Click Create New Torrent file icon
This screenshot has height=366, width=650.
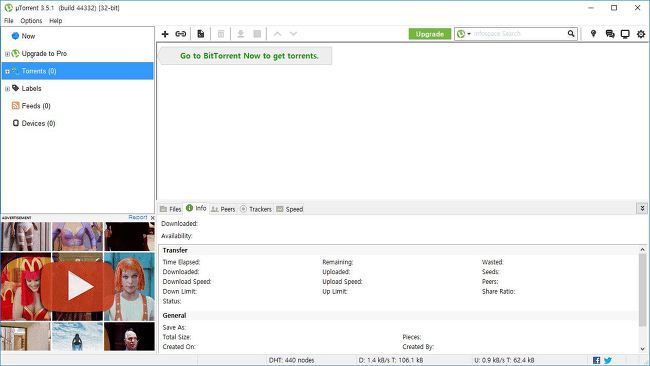201,34
